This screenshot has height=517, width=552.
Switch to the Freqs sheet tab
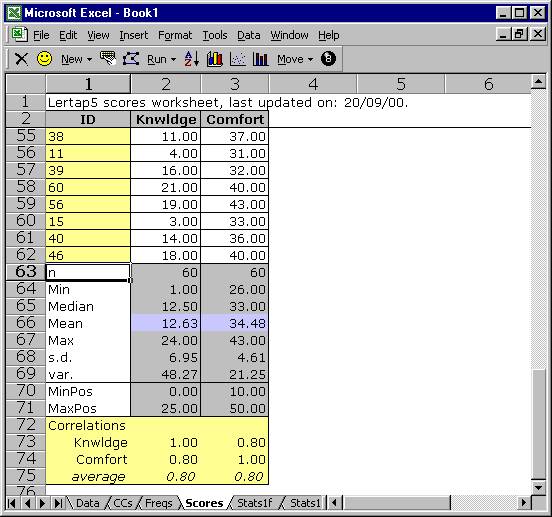(158, 503)
